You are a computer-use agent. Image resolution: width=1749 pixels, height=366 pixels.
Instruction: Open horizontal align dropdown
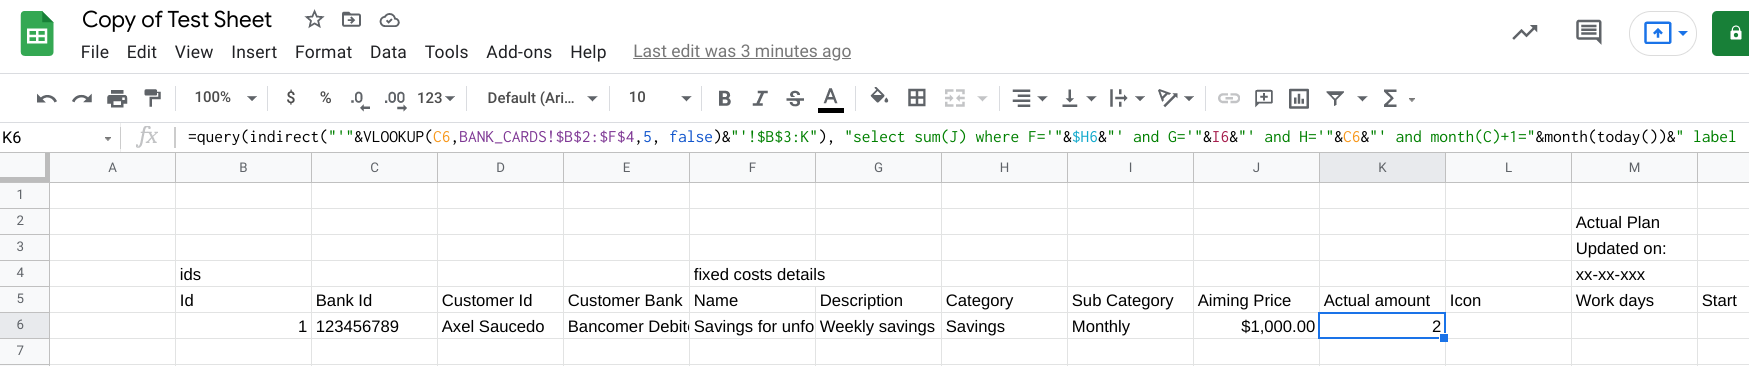click(1028, 98)
